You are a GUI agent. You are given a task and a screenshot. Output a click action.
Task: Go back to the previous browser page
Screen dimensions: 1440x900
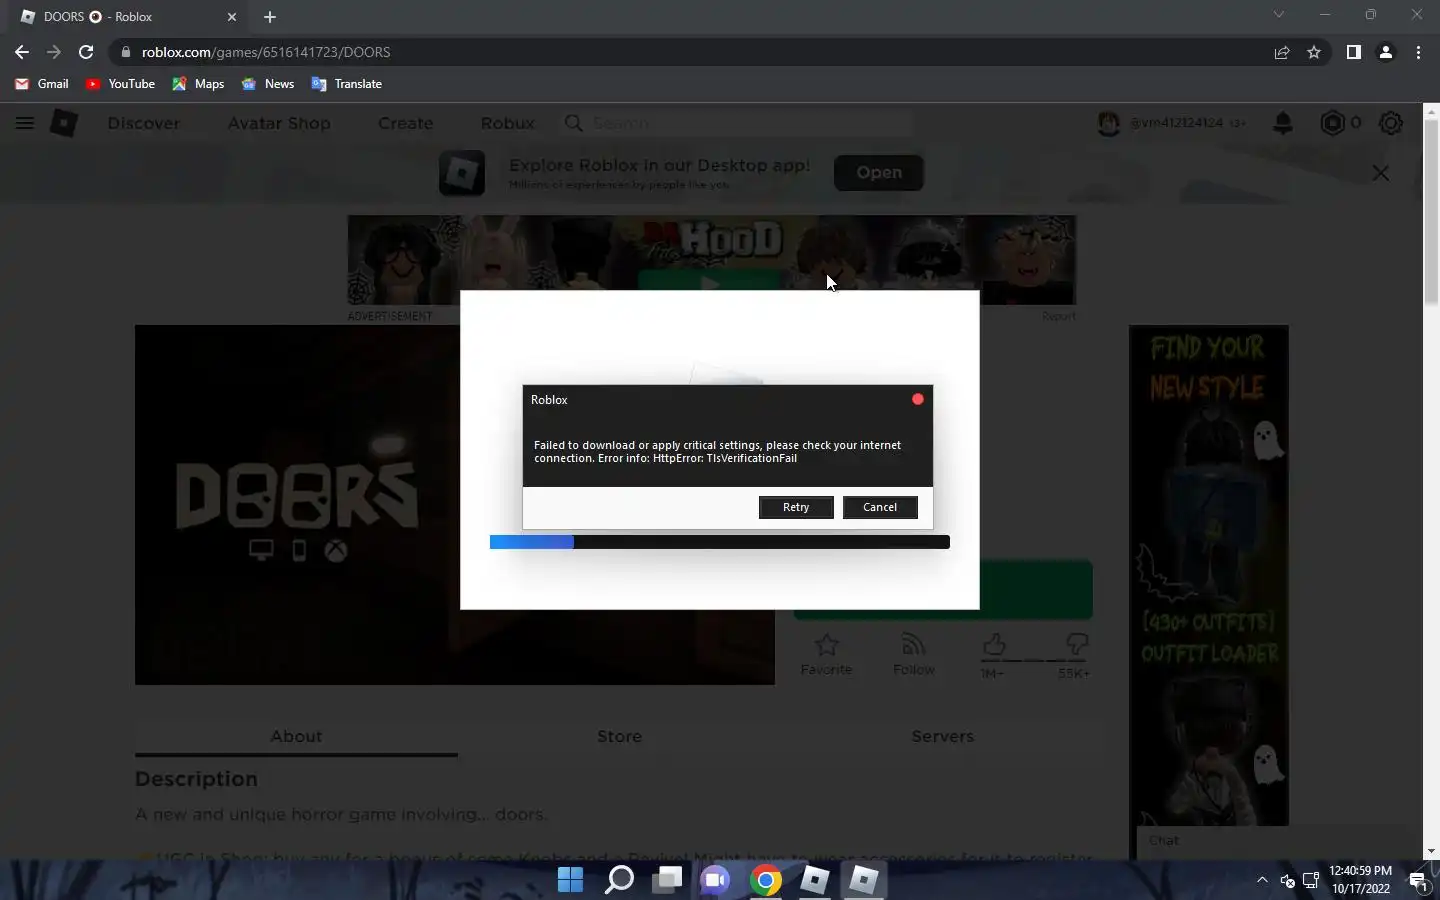(22, 52)
